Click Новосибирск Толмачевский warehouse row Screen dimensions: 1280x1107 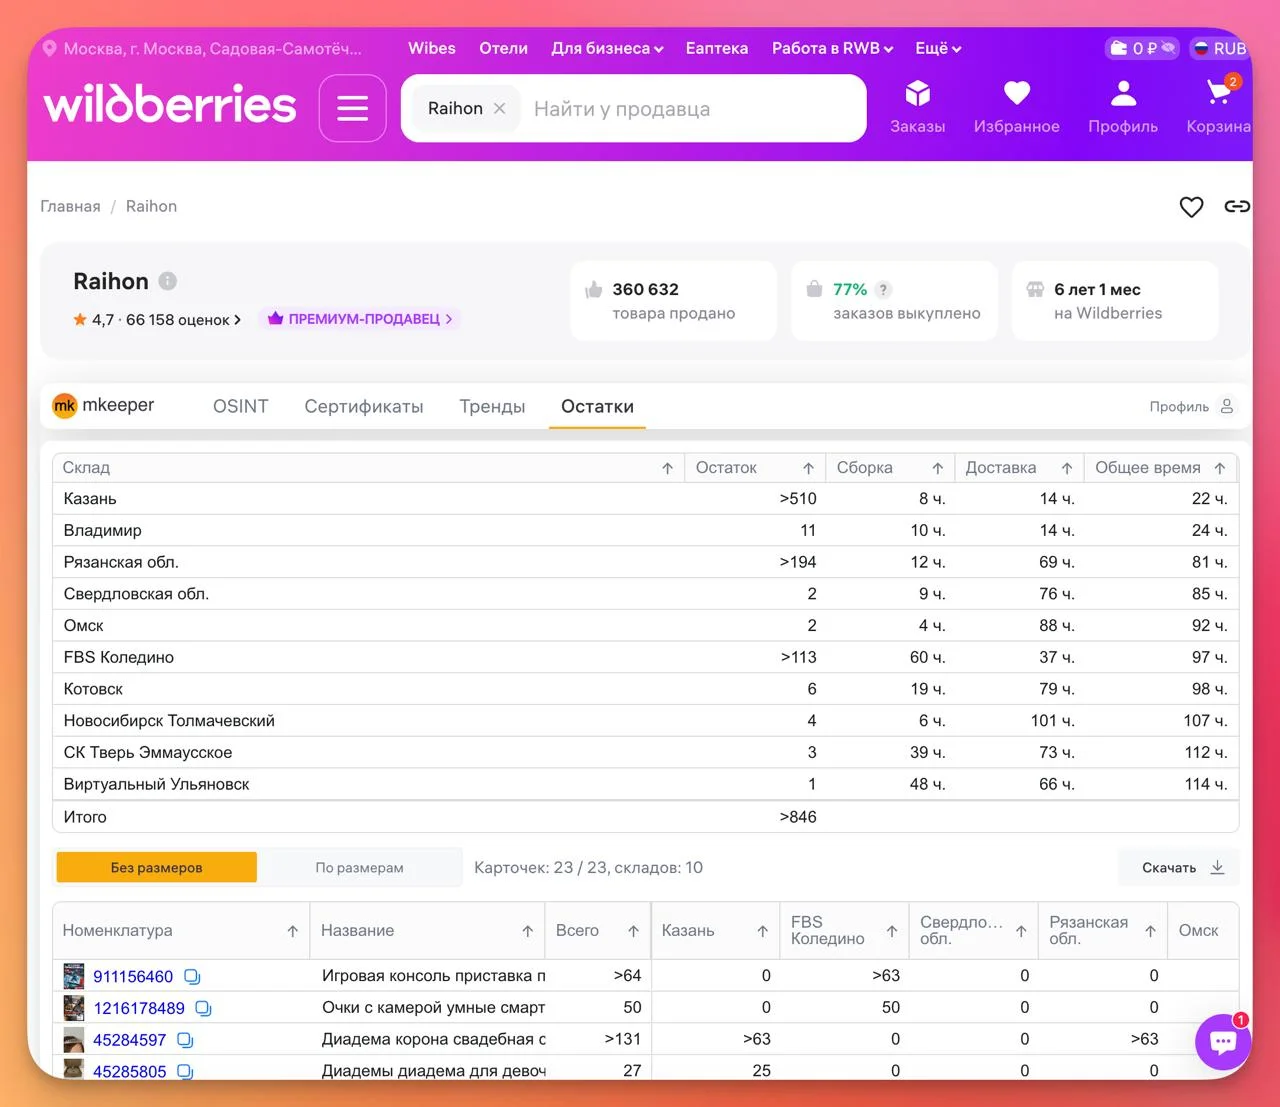645,721
